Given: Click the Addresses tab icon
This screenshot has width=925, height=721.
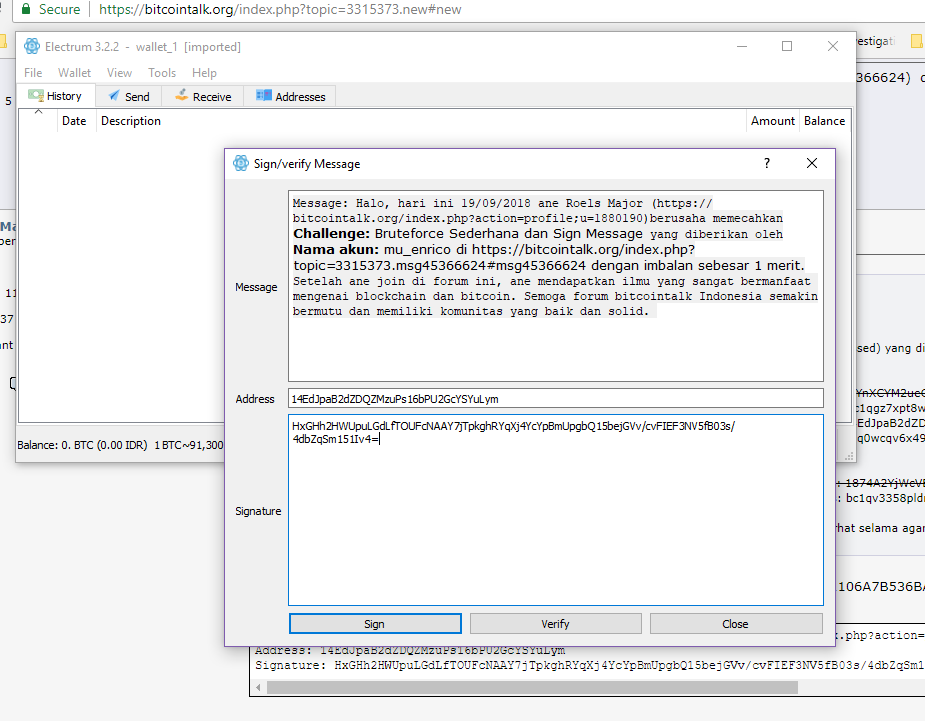Looking at the screenshot, I should coord(264,96).
